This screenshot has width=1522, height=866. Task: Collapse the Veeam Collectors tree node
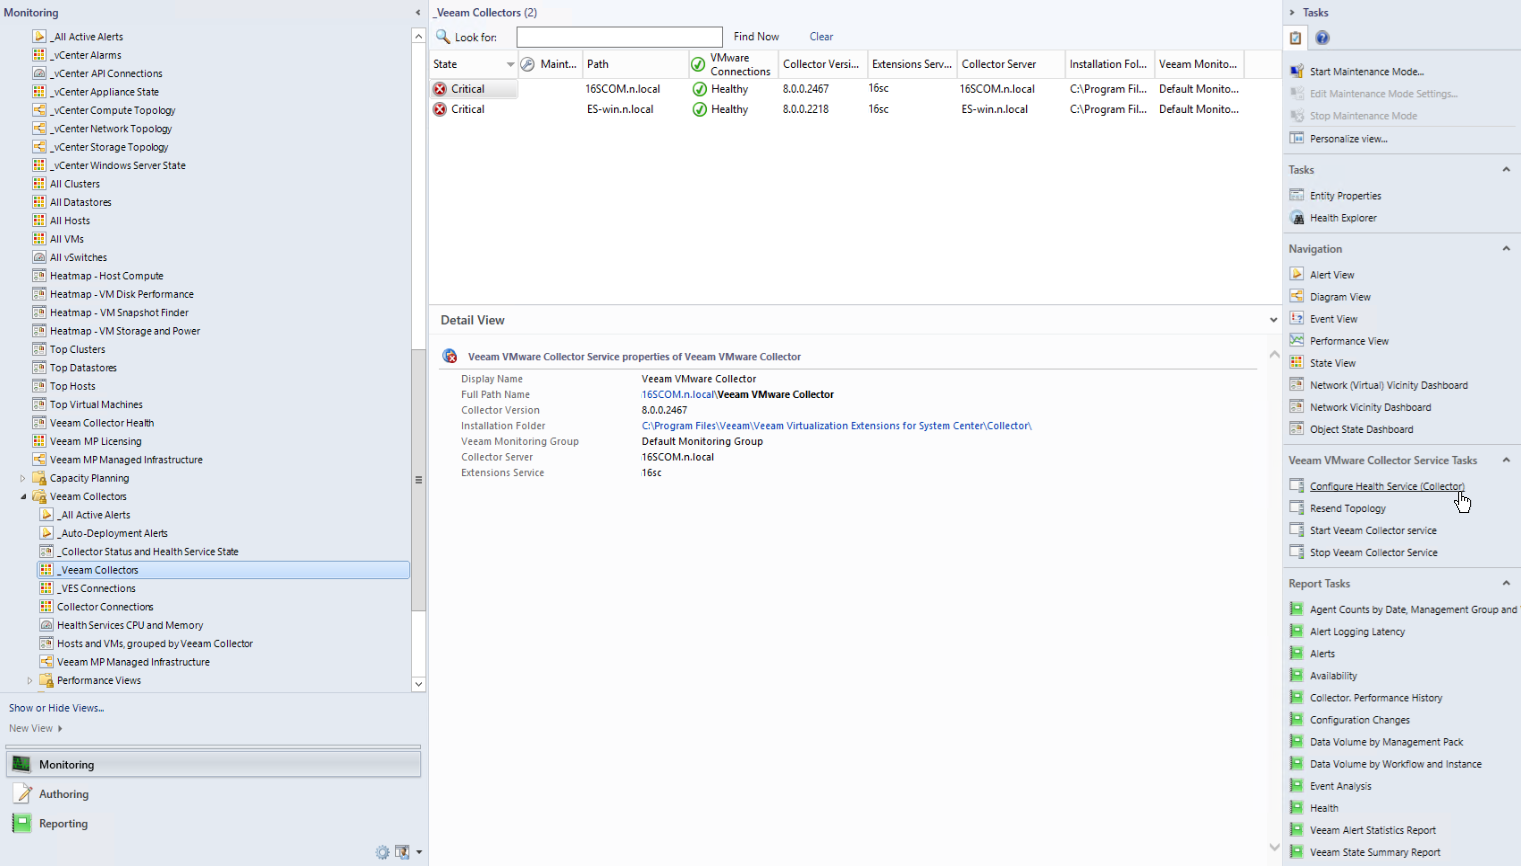[23, 496]
